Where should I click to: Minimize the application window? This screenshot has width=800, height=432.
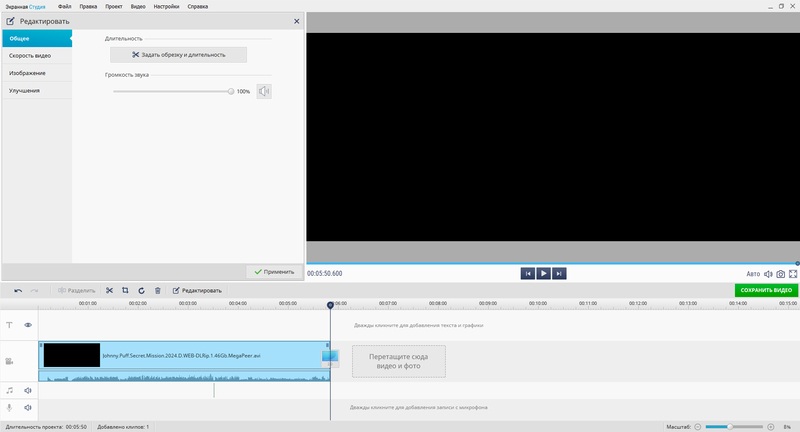tap(770, 7)
